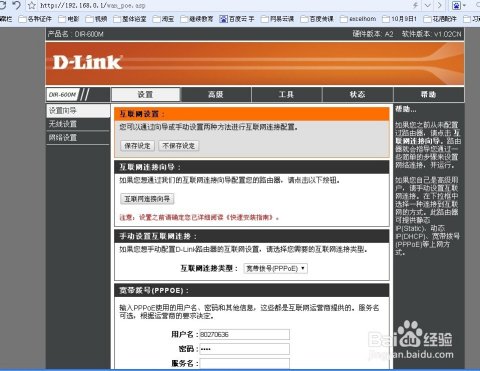Click the undo/back arrow icon
Screen dimensions: 480x371
coord(16,5)
